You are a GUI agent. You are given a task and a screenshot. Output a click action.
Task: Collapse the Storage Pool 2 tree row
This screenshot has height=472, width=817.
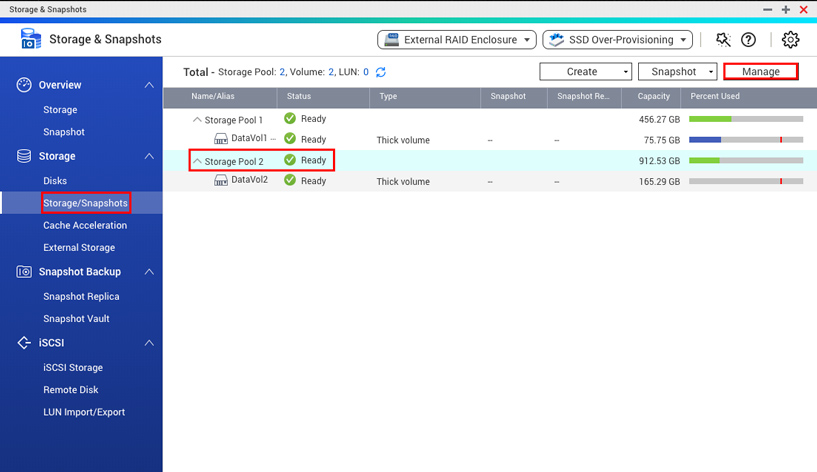coord(197,161)
